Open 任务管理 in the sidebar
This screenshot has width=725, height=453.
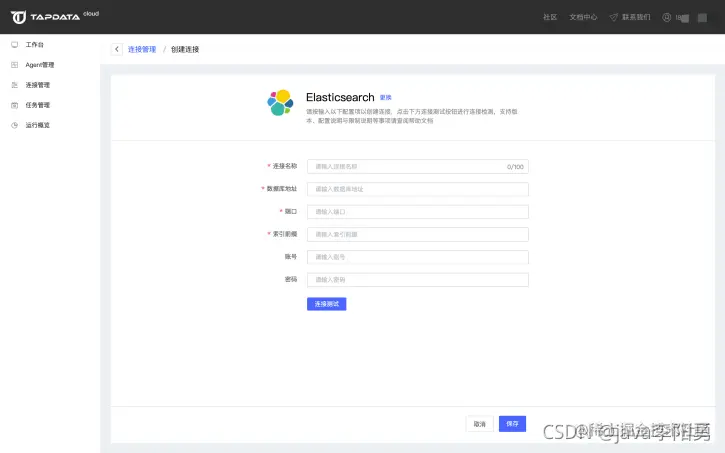pyautogui.click(x=37, y=105)
